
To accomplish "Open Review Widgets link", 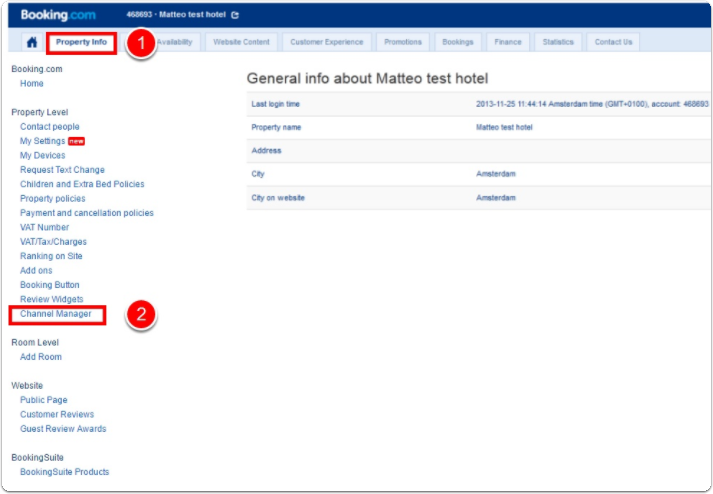I will point(52,299).
